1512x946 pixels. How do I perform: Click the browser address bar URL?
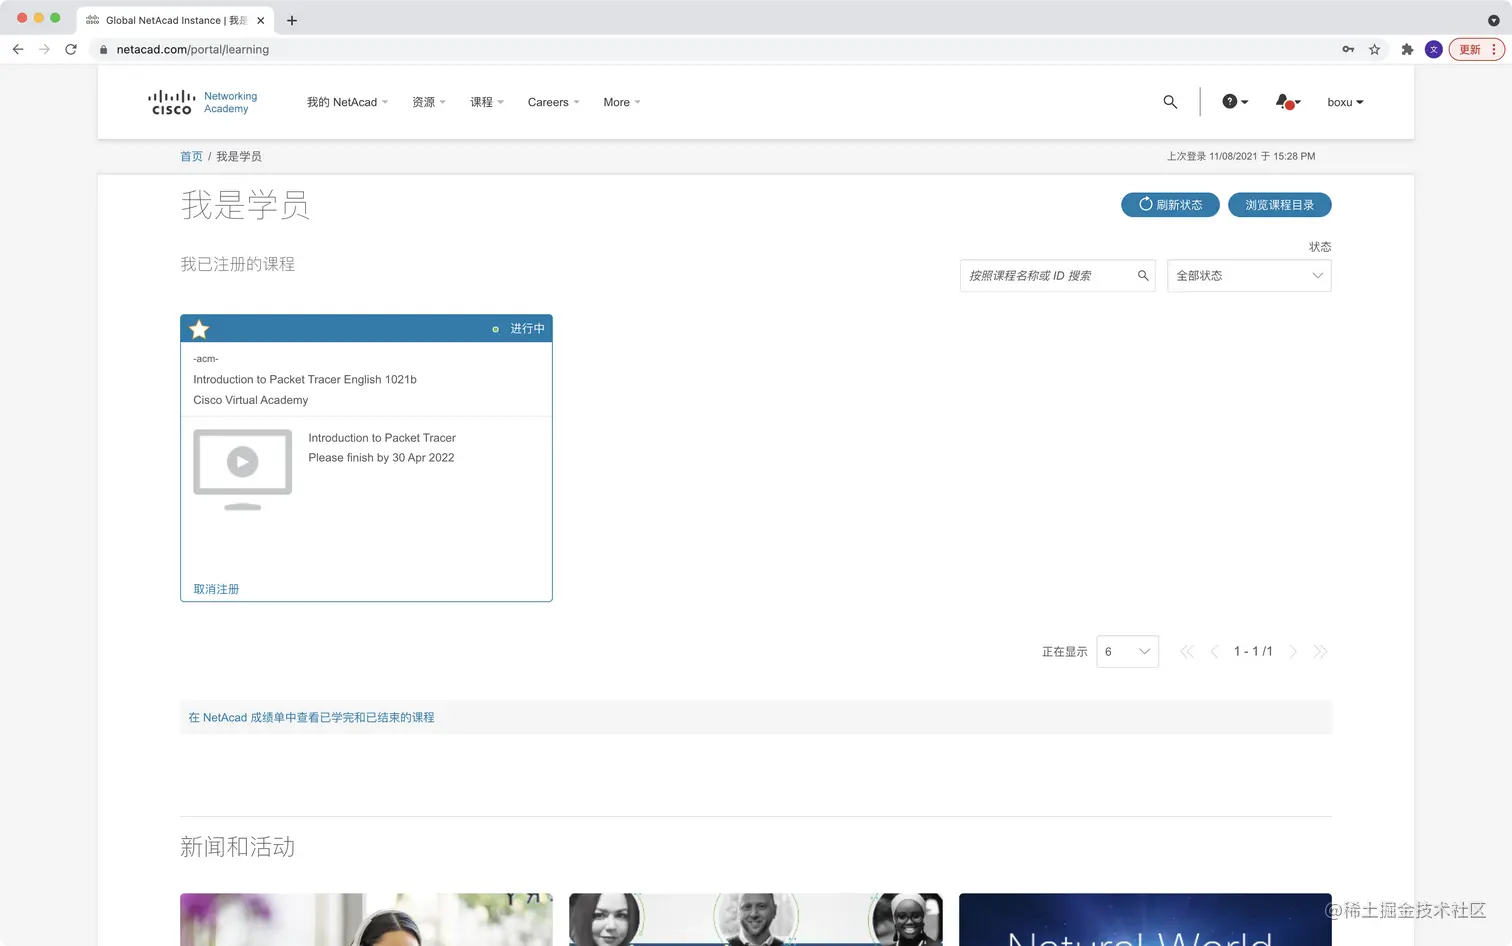pos(192,49)
